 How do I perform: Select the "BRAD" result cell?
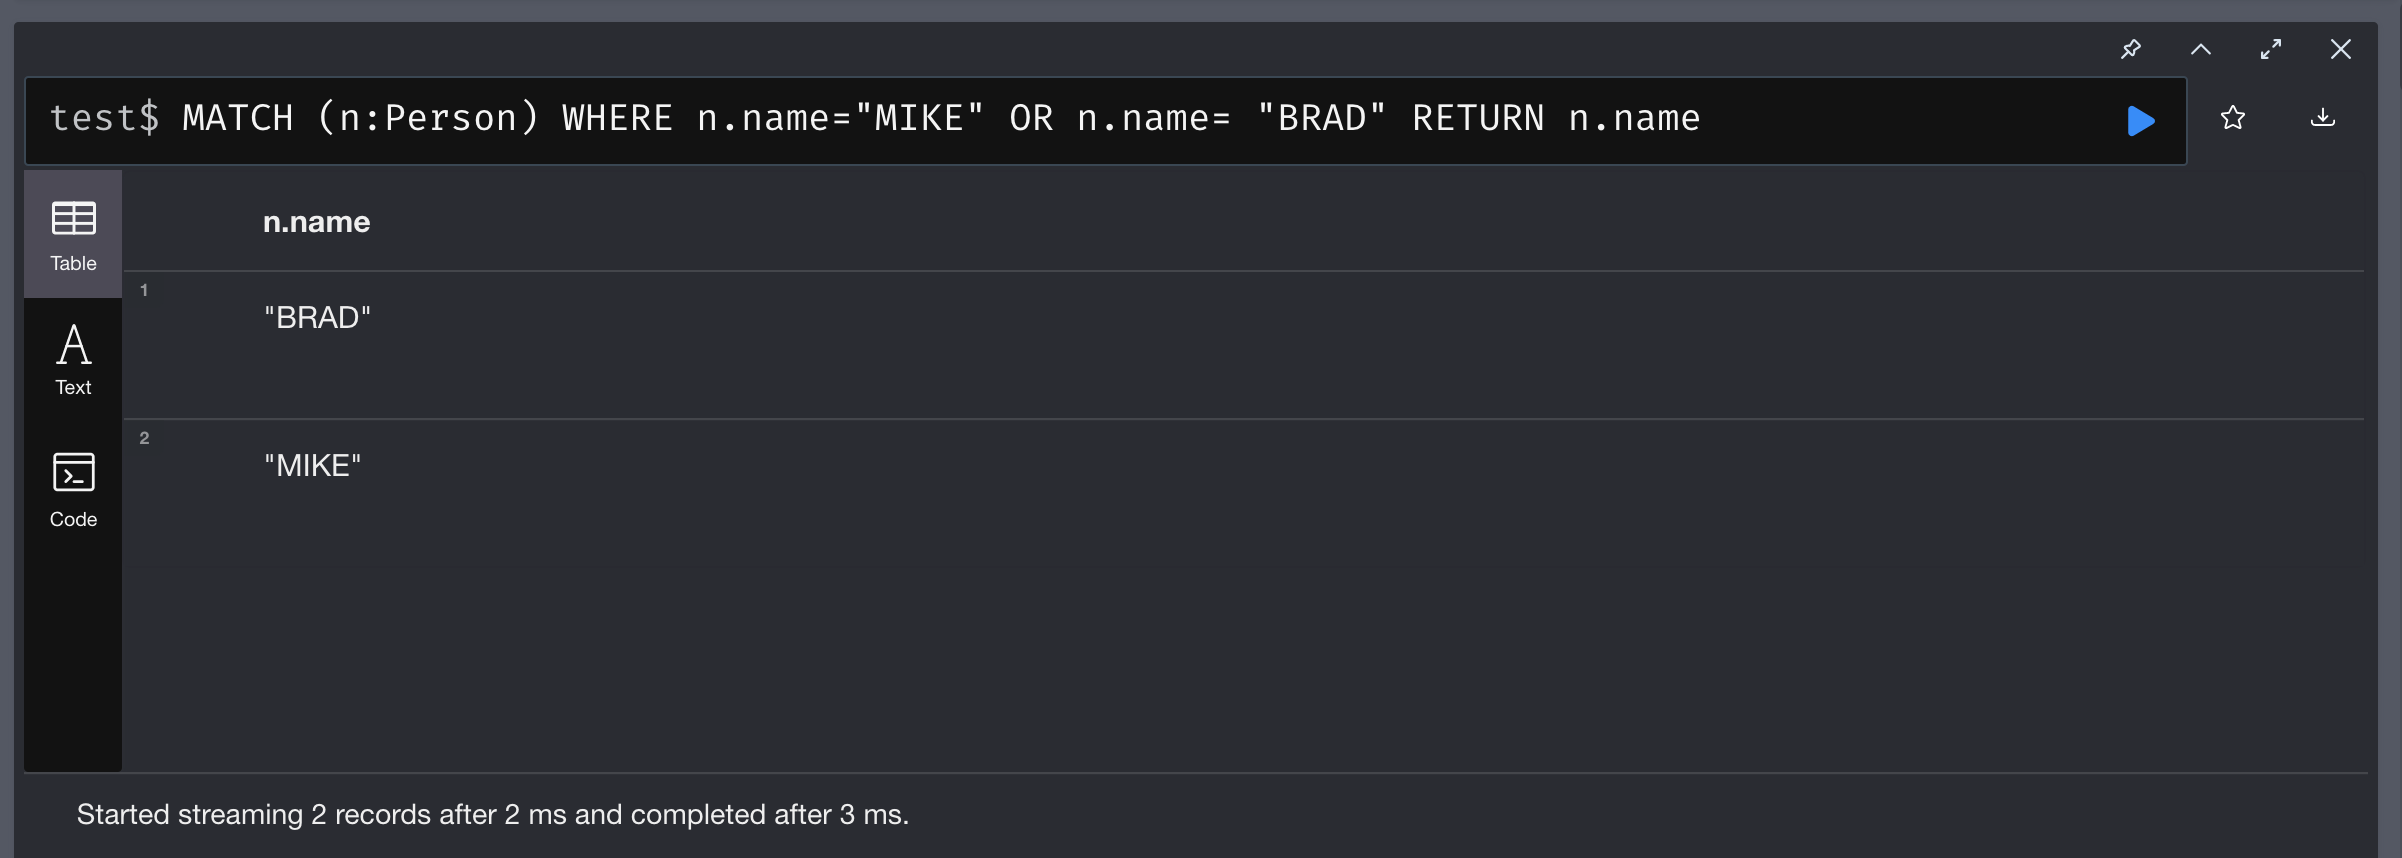tap(317, 318)
